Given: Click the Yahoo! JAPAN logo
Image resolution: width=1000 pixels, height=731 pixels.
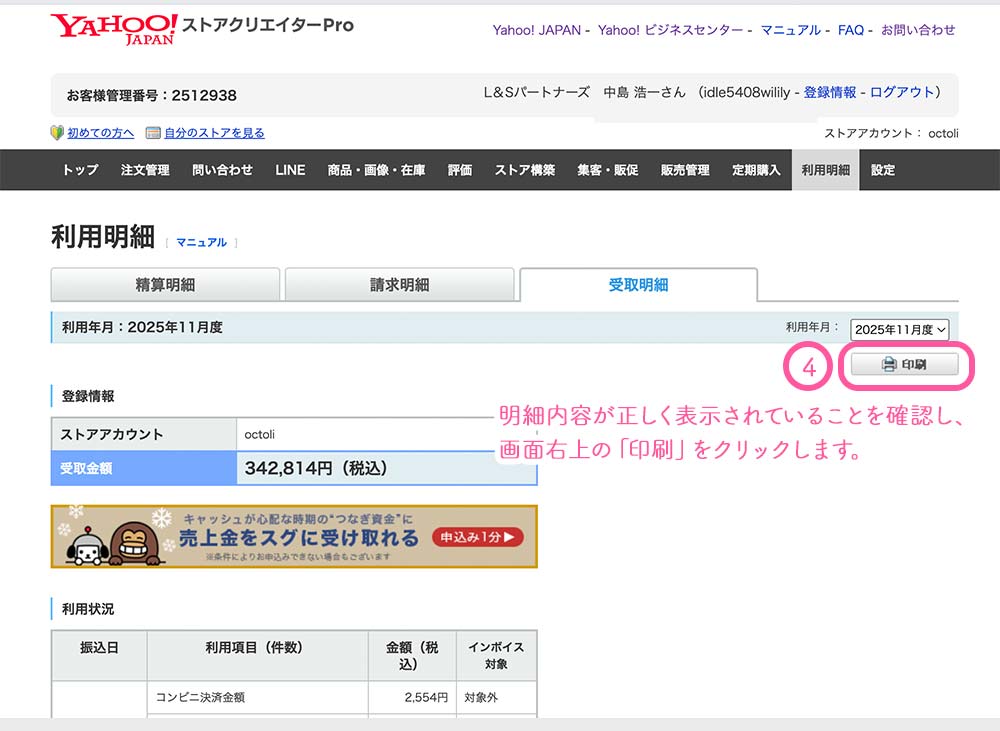Looking at the screenshot, I should [113, 29].
